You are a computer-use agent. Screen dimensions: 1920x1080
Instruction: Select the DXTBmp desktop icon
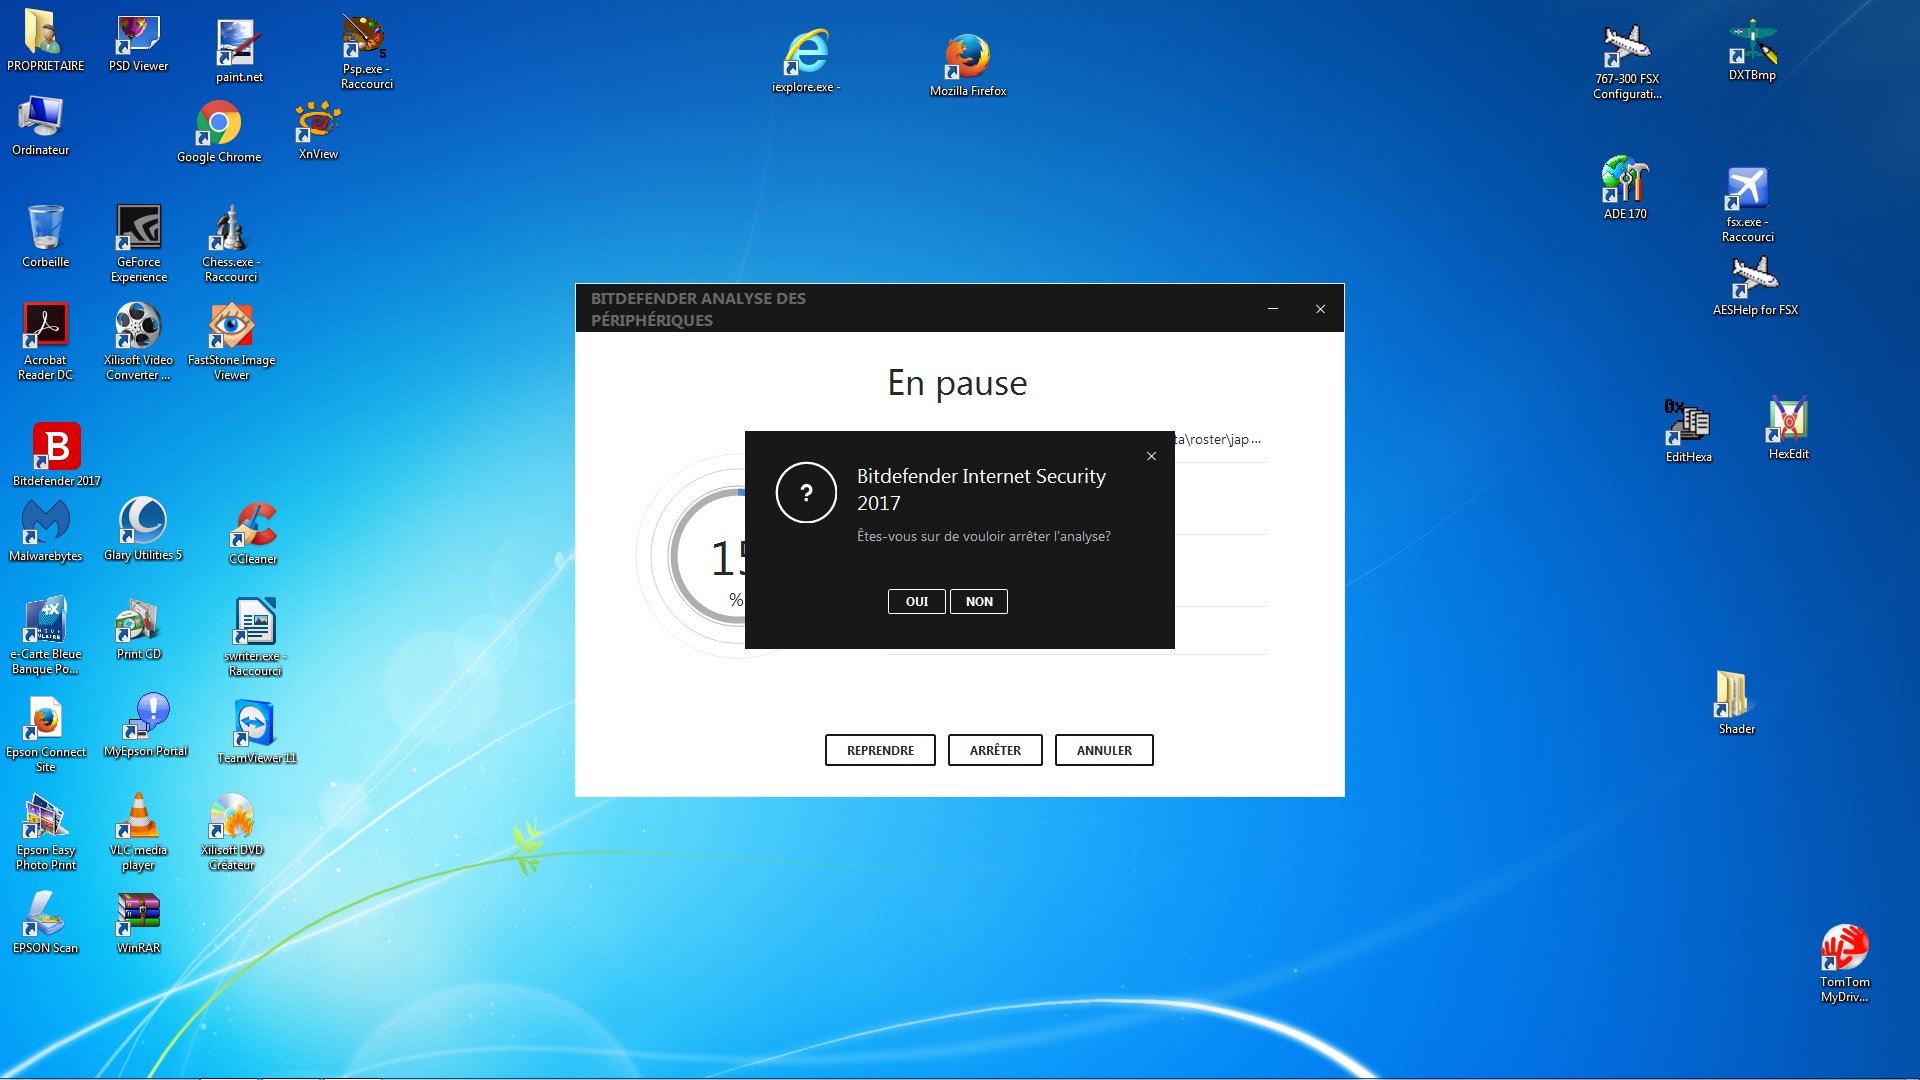1752,50
